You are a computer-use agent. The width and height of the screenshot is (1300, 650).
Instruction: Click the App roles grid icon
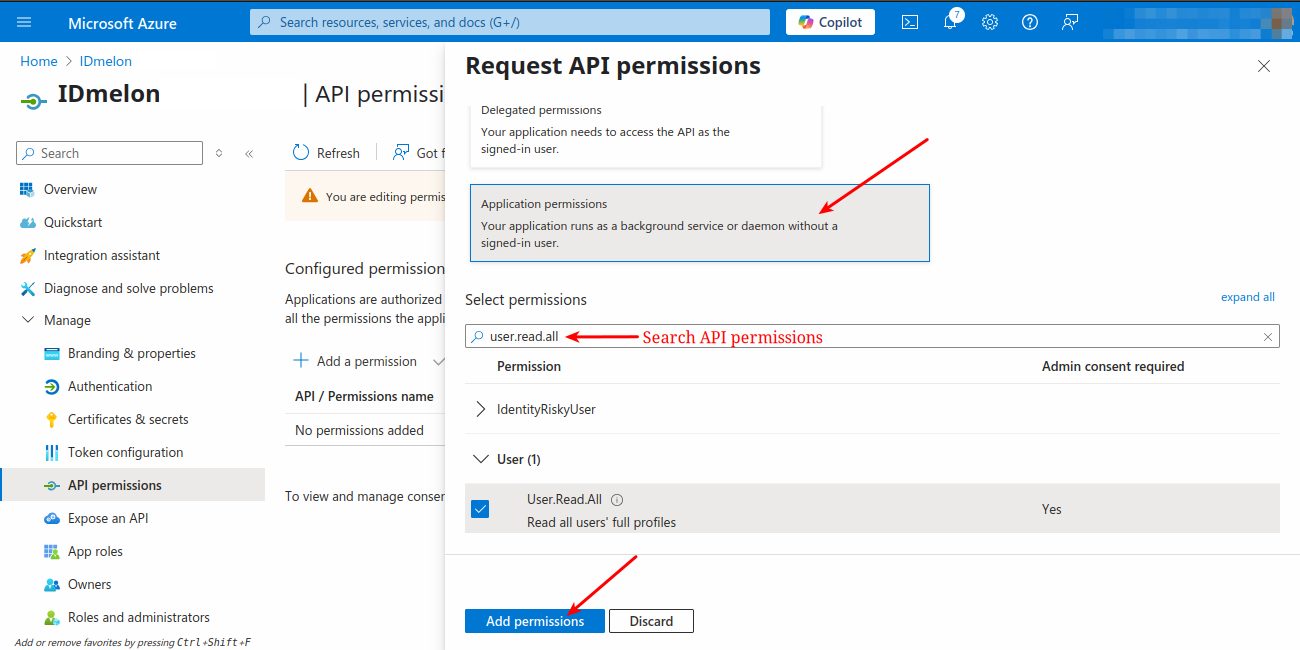pyautogui.click(x=51, y=551)
